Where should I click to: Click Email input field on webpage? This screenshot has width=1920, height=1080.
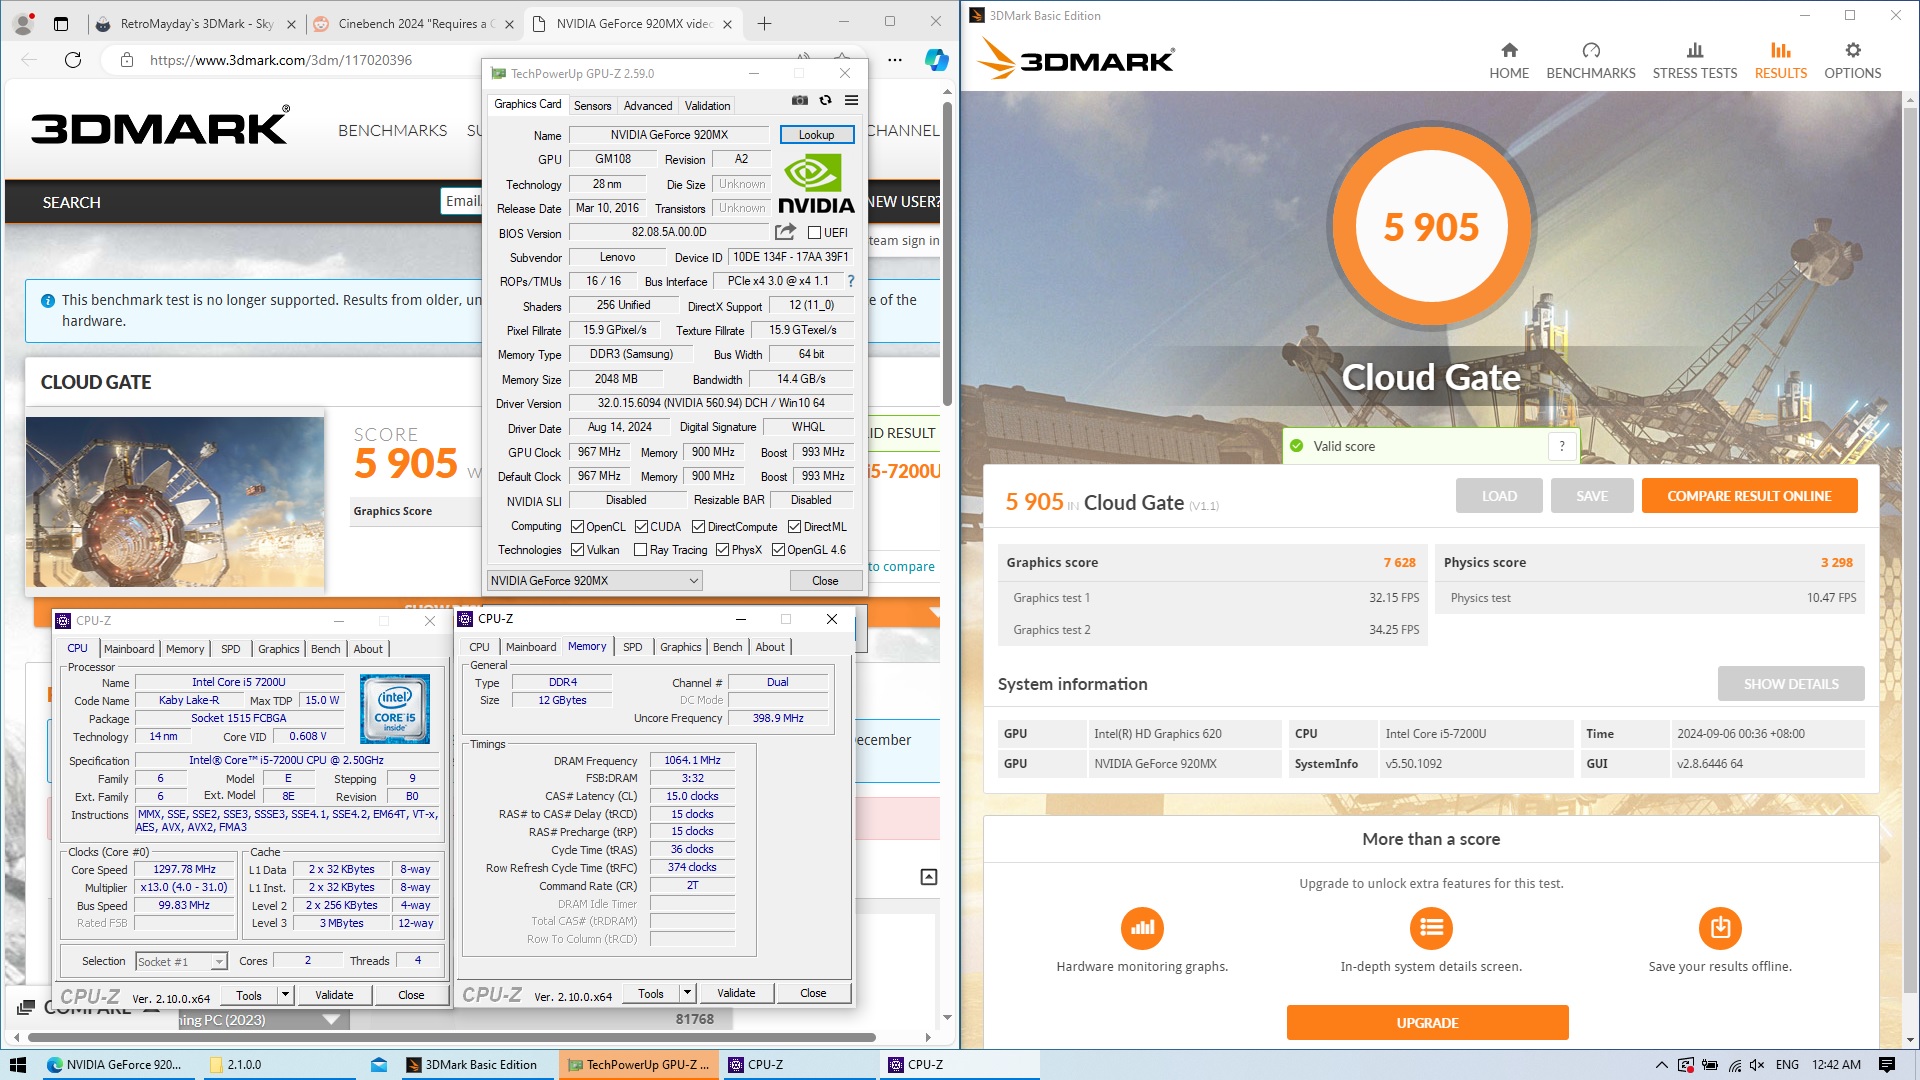tap(461, 201)
